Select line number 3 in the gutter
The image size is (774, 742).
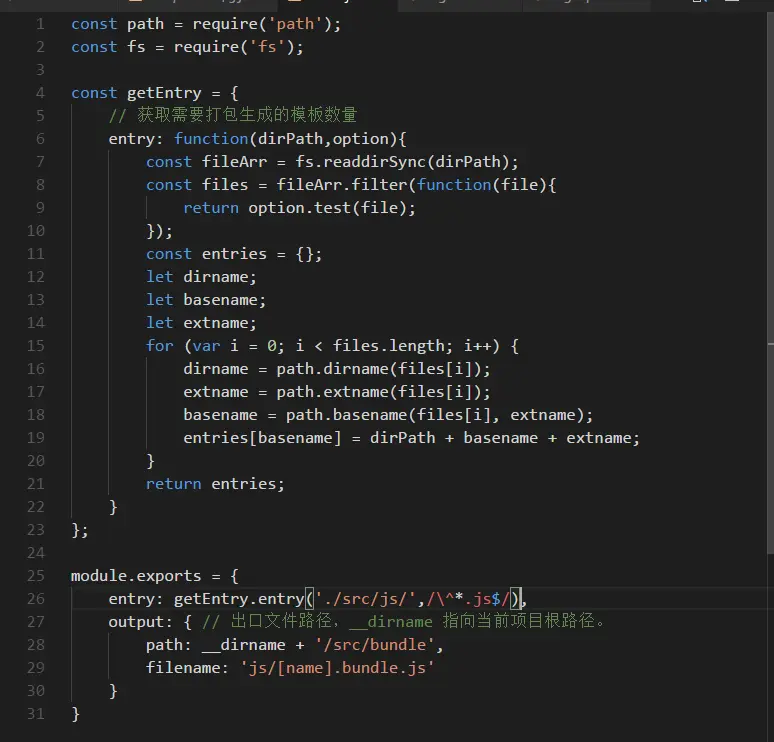(40, 70)
